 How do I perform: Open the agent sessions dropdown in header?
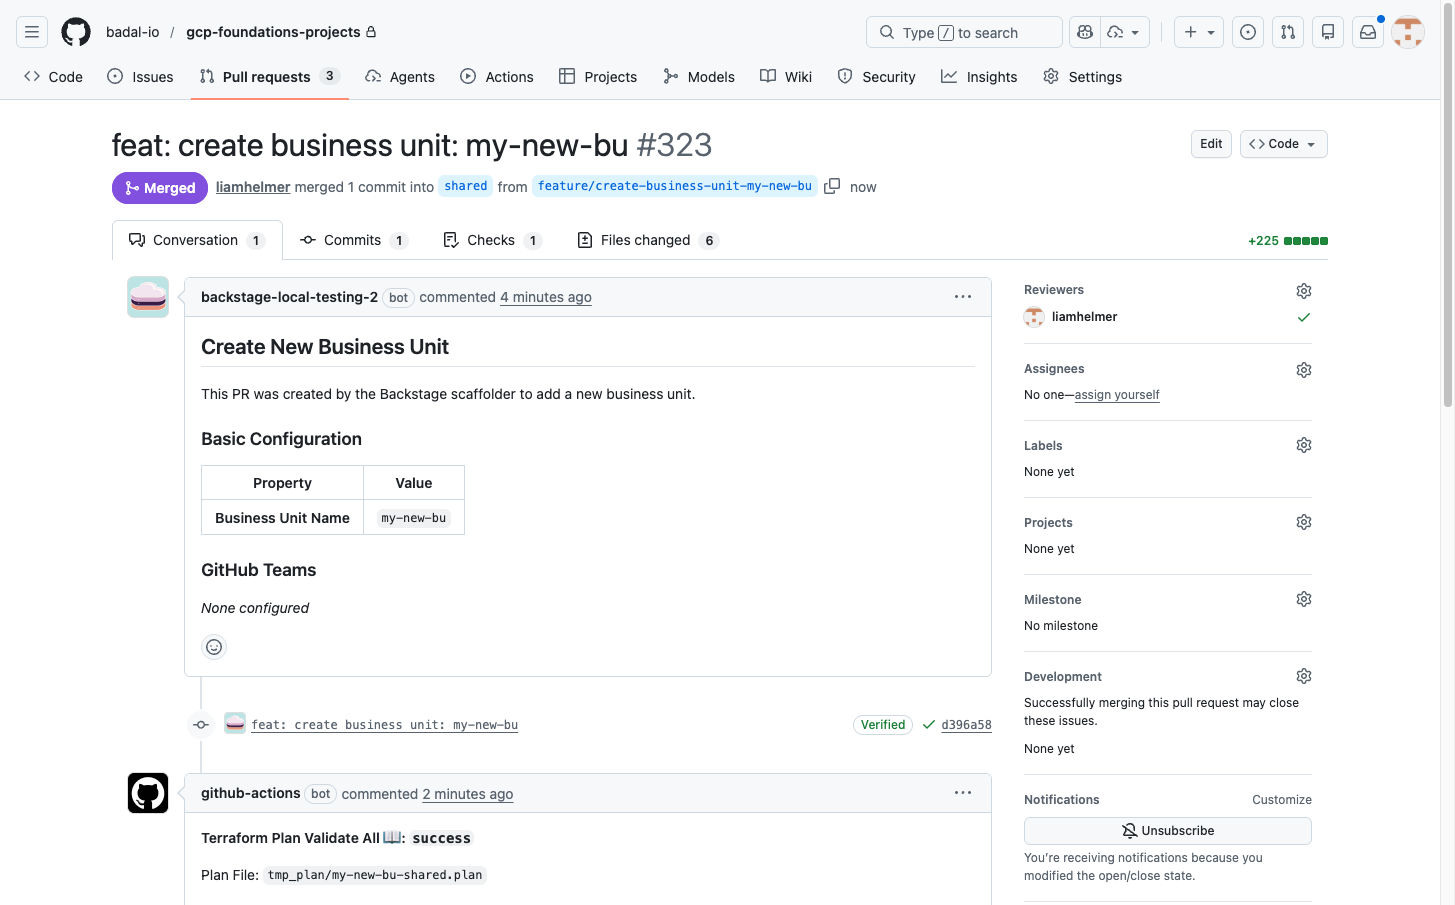1125,32
